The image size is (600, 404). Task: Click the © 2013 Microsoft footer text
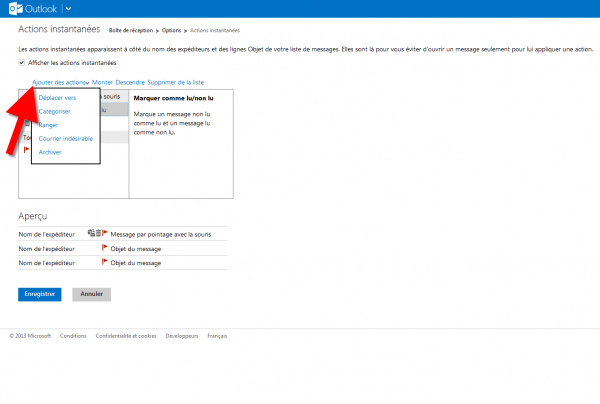point(30,336)
